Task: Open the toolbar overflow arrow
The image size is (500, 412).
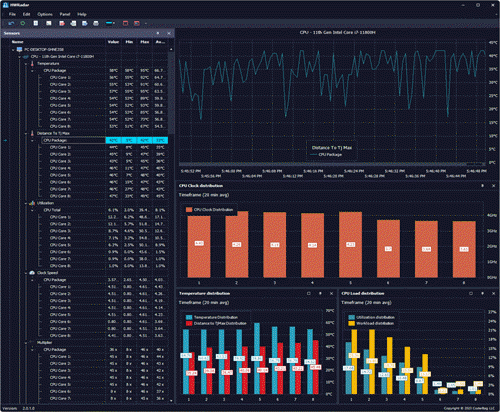Action: (146, 23)
